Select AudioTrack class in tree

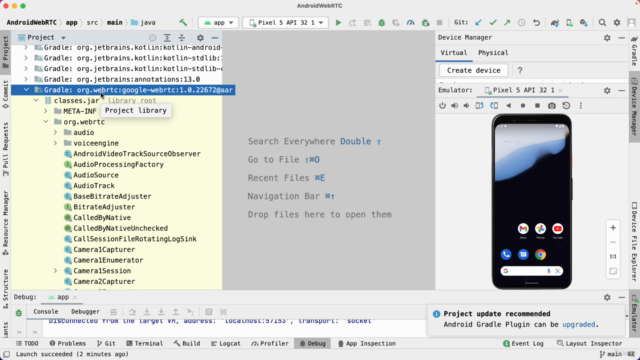[x=93, y=185]
